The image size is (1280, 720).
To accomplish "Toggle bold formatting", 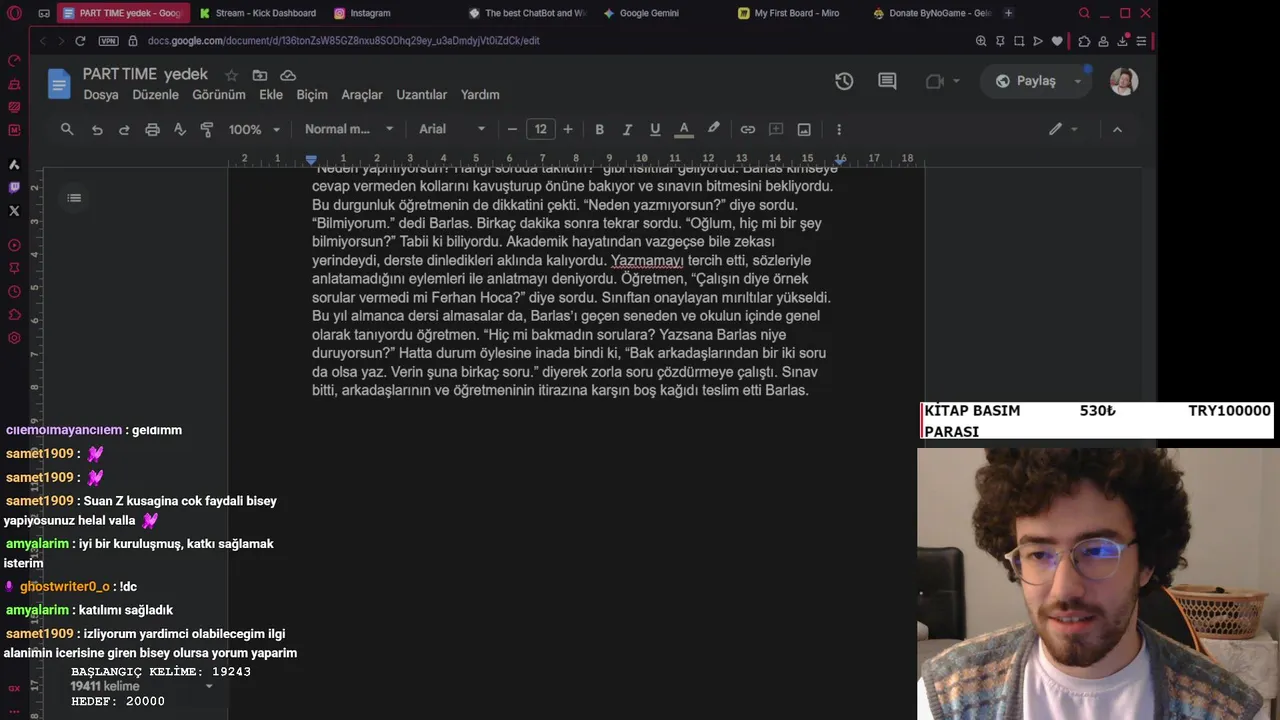I will 599,129.
